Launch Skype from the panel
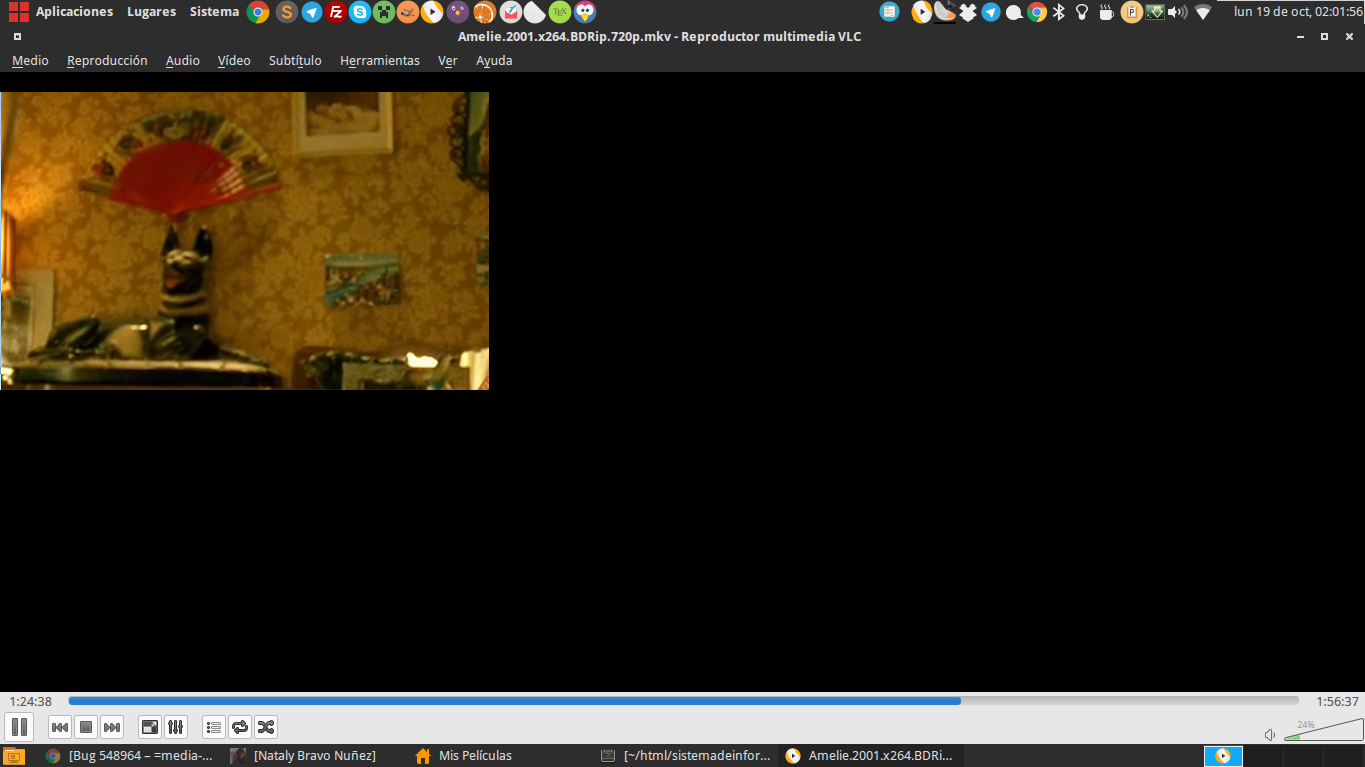The image size is (1365, 767). coord(360,12)
